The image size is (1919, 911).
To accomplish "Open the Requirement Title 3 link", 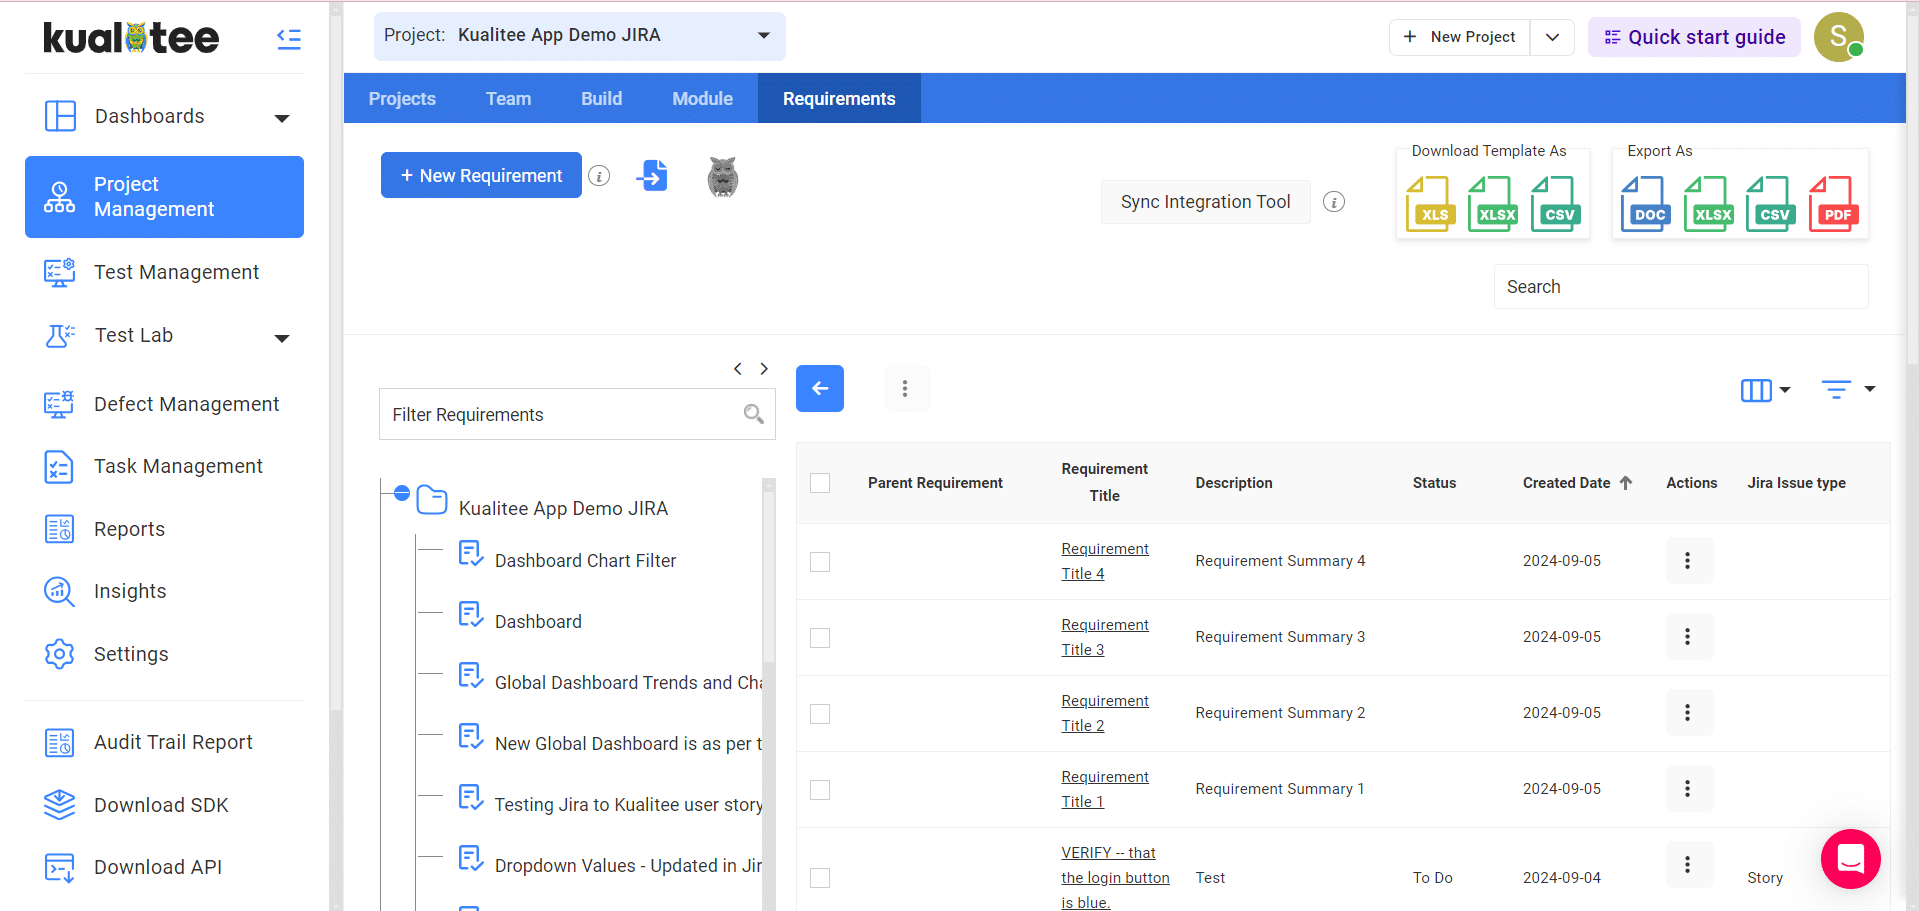I will coord(1104,637).
